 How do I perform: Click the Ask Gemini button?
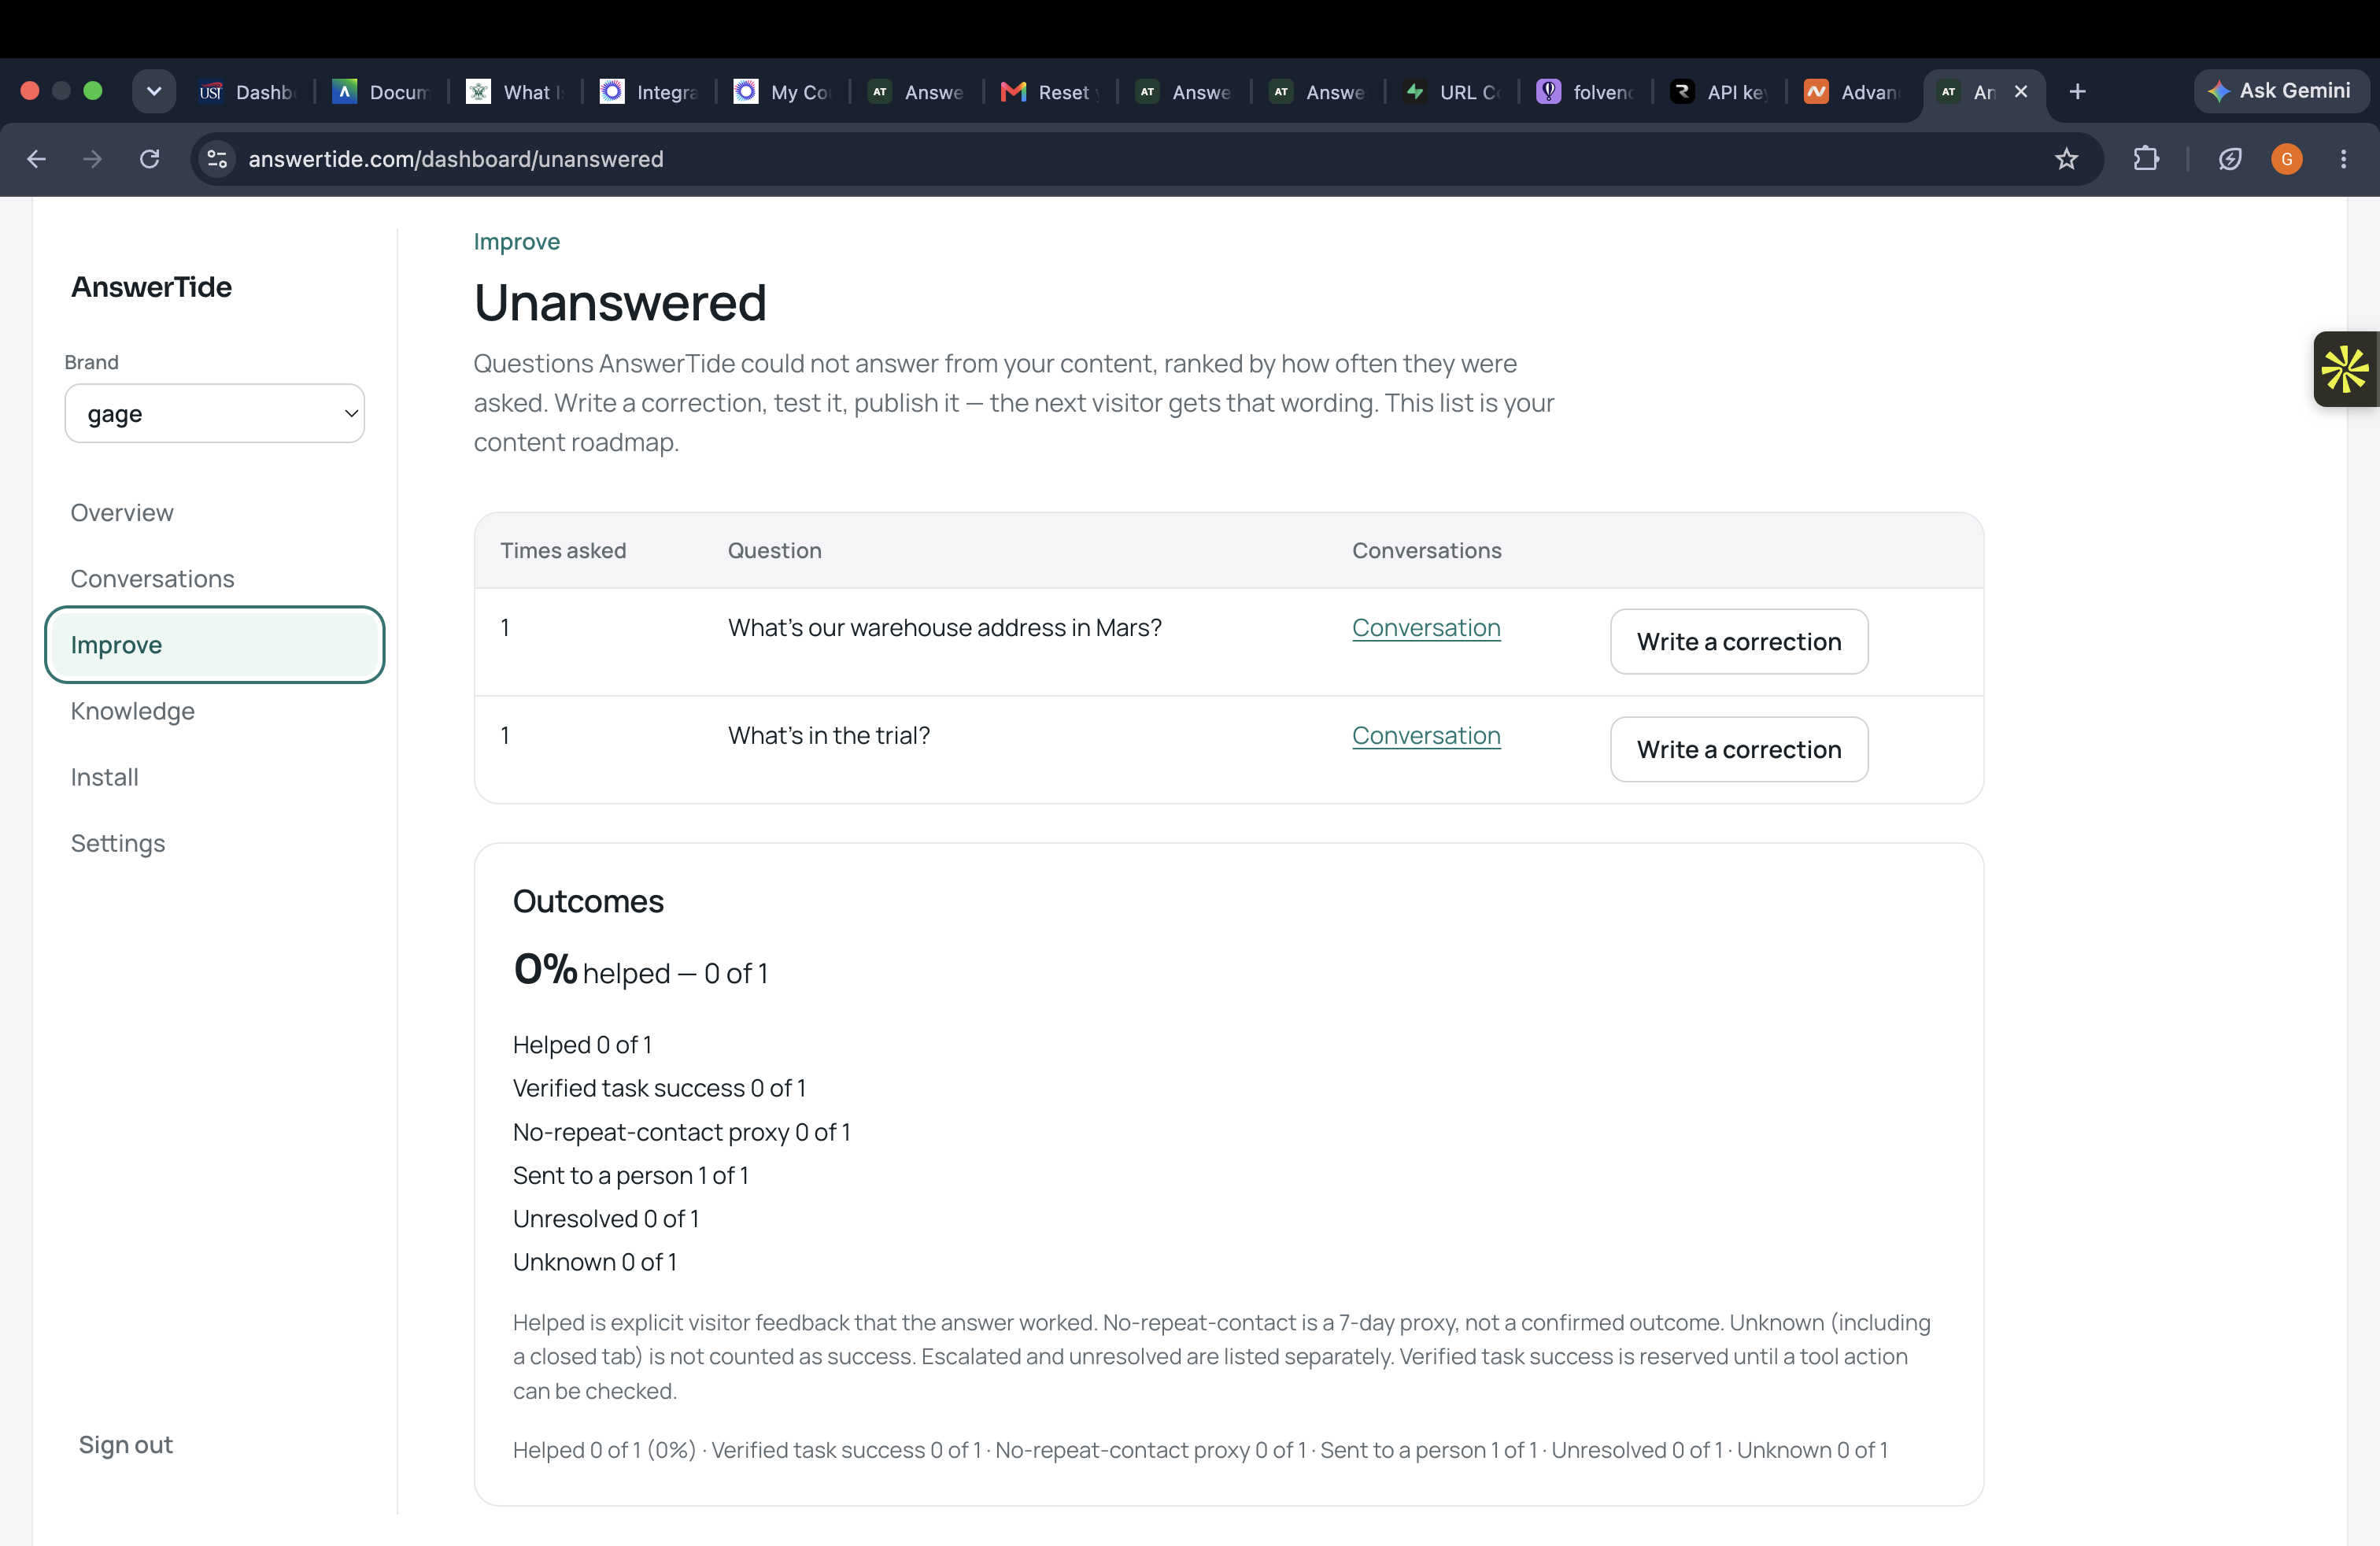(2281, 91)
